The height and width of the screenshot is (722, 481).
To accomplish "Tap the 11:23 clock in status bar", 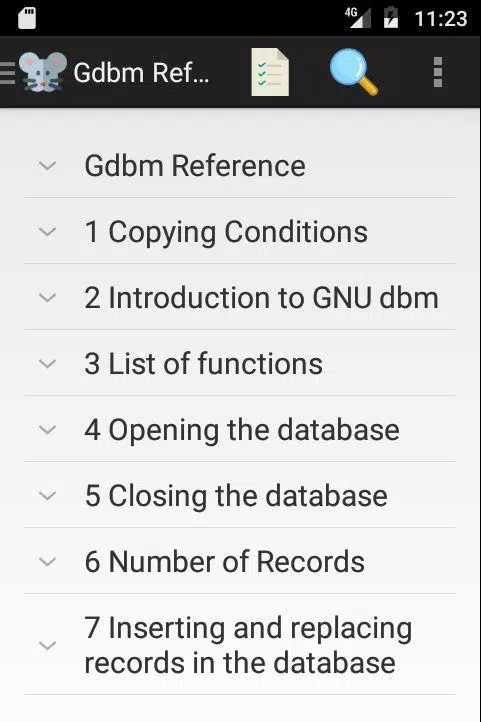I will 441,19.
